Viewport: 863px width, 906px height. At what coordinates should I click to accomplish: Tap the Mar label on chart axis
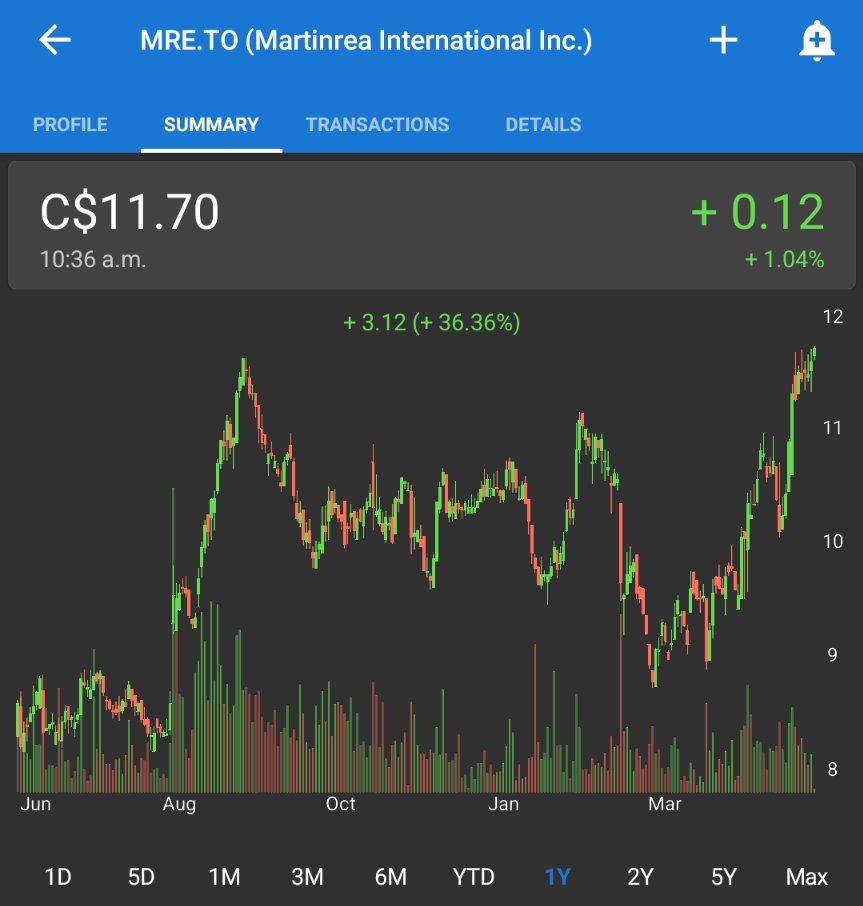coord(664,804)
